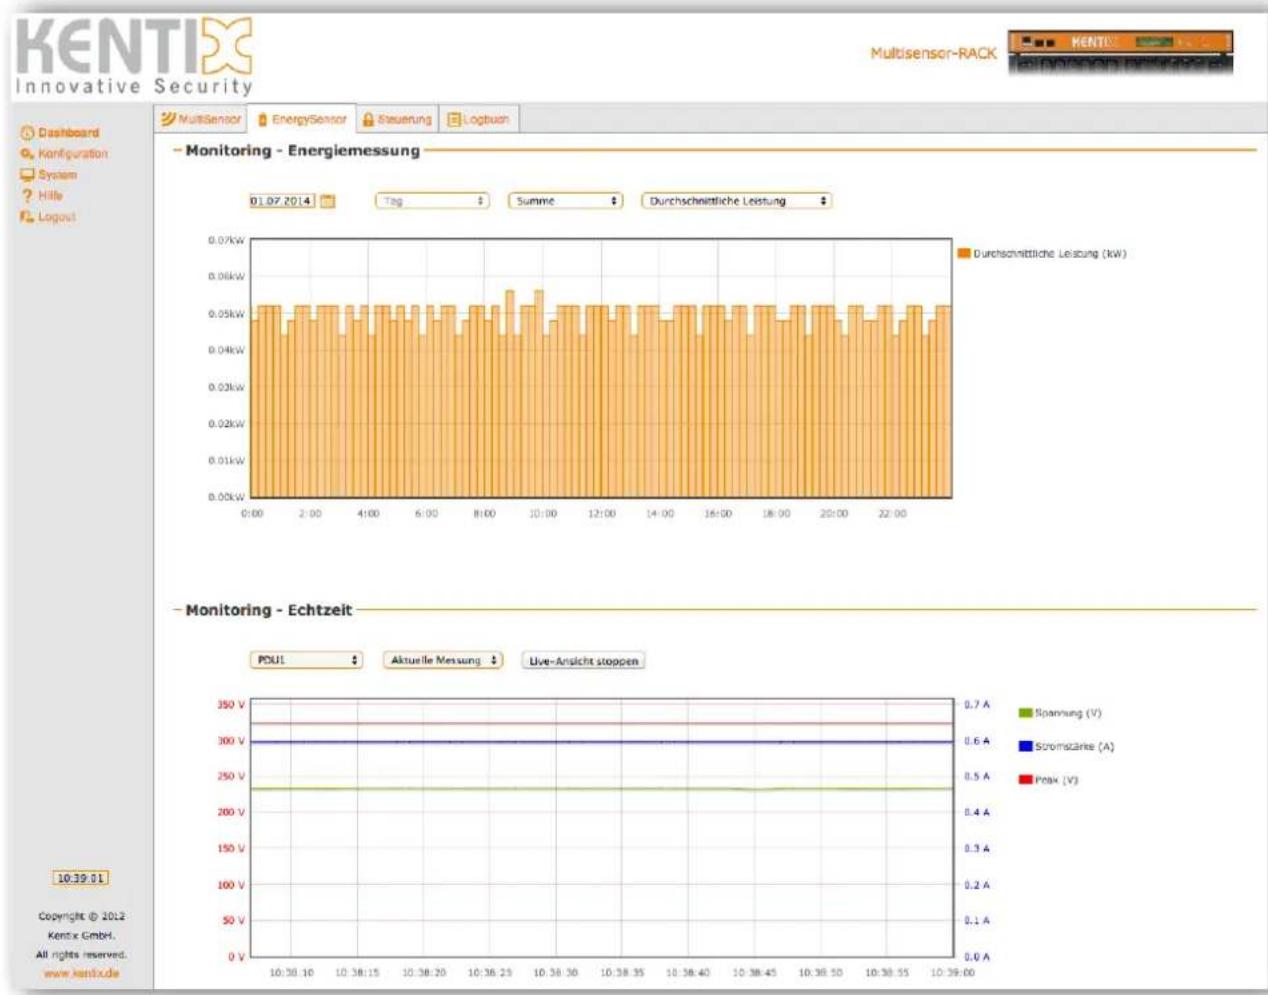Click the Logbuch tab list icon
This screenshot has height=995, width=1268.
[x=453, y=119]
